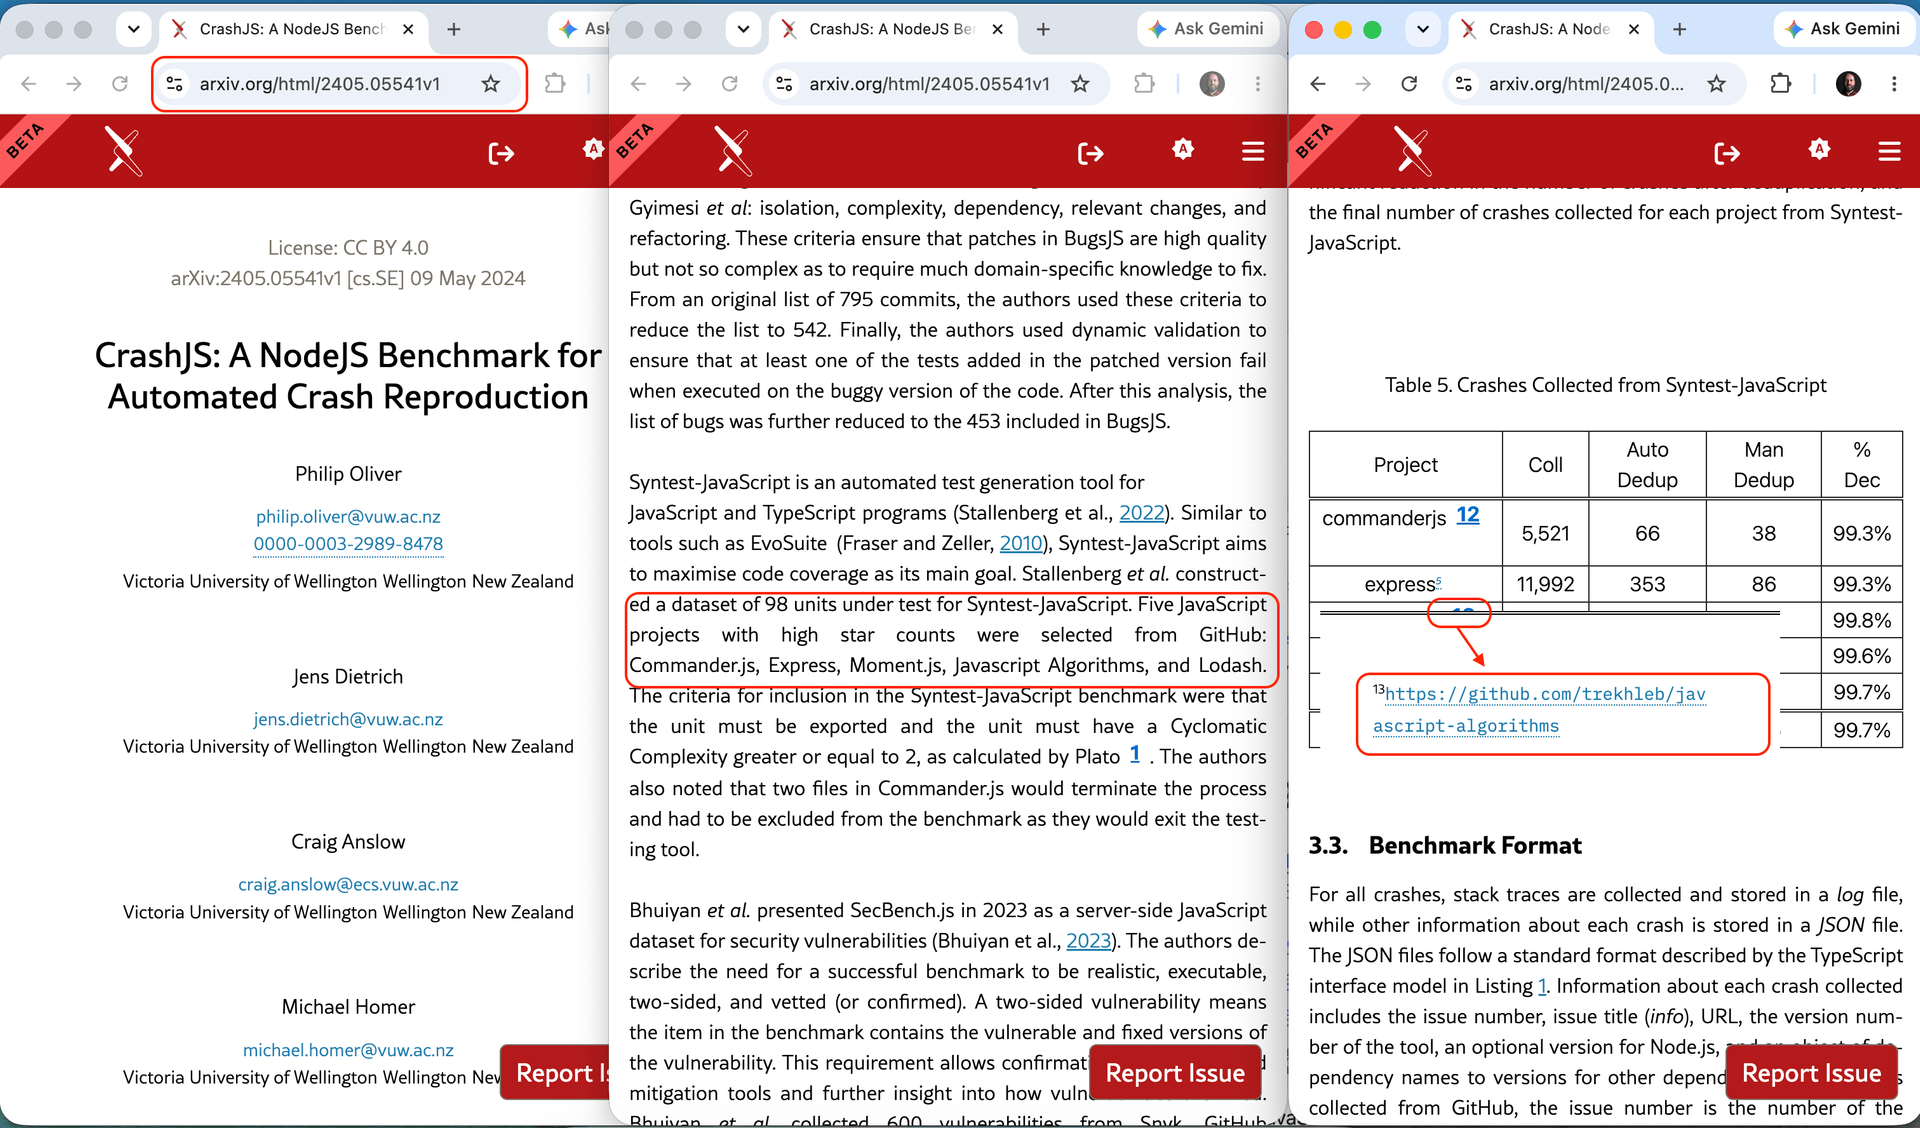The width and height of the screenshot is (1920, 1128).
Task: Go forward in the middle window
Action: 684,84
